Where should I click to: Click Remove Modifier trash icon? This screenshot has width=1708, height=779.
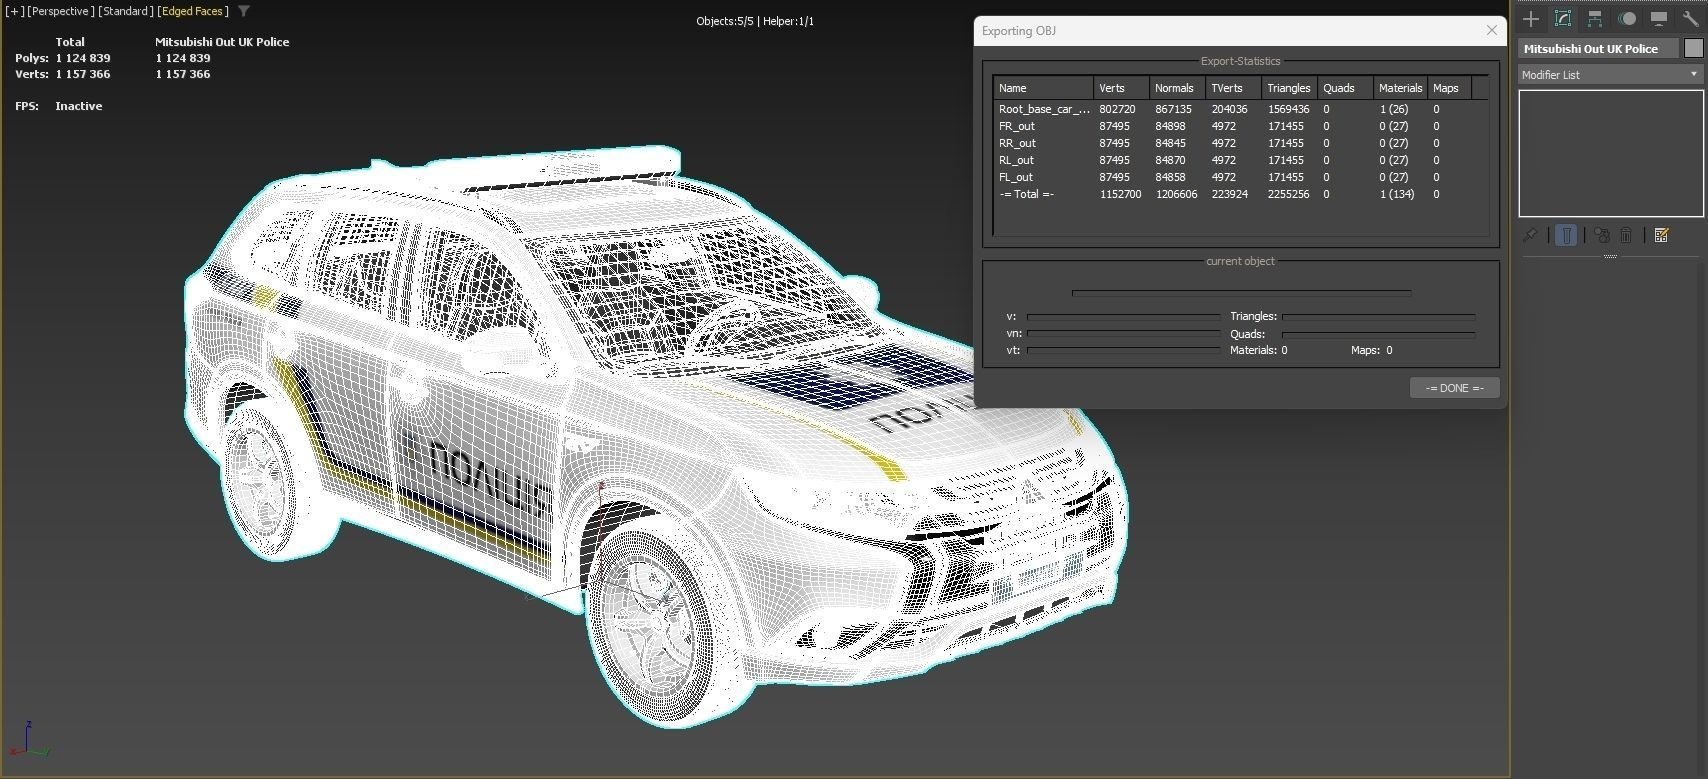pyautogui.click(x=1626, y=235)
